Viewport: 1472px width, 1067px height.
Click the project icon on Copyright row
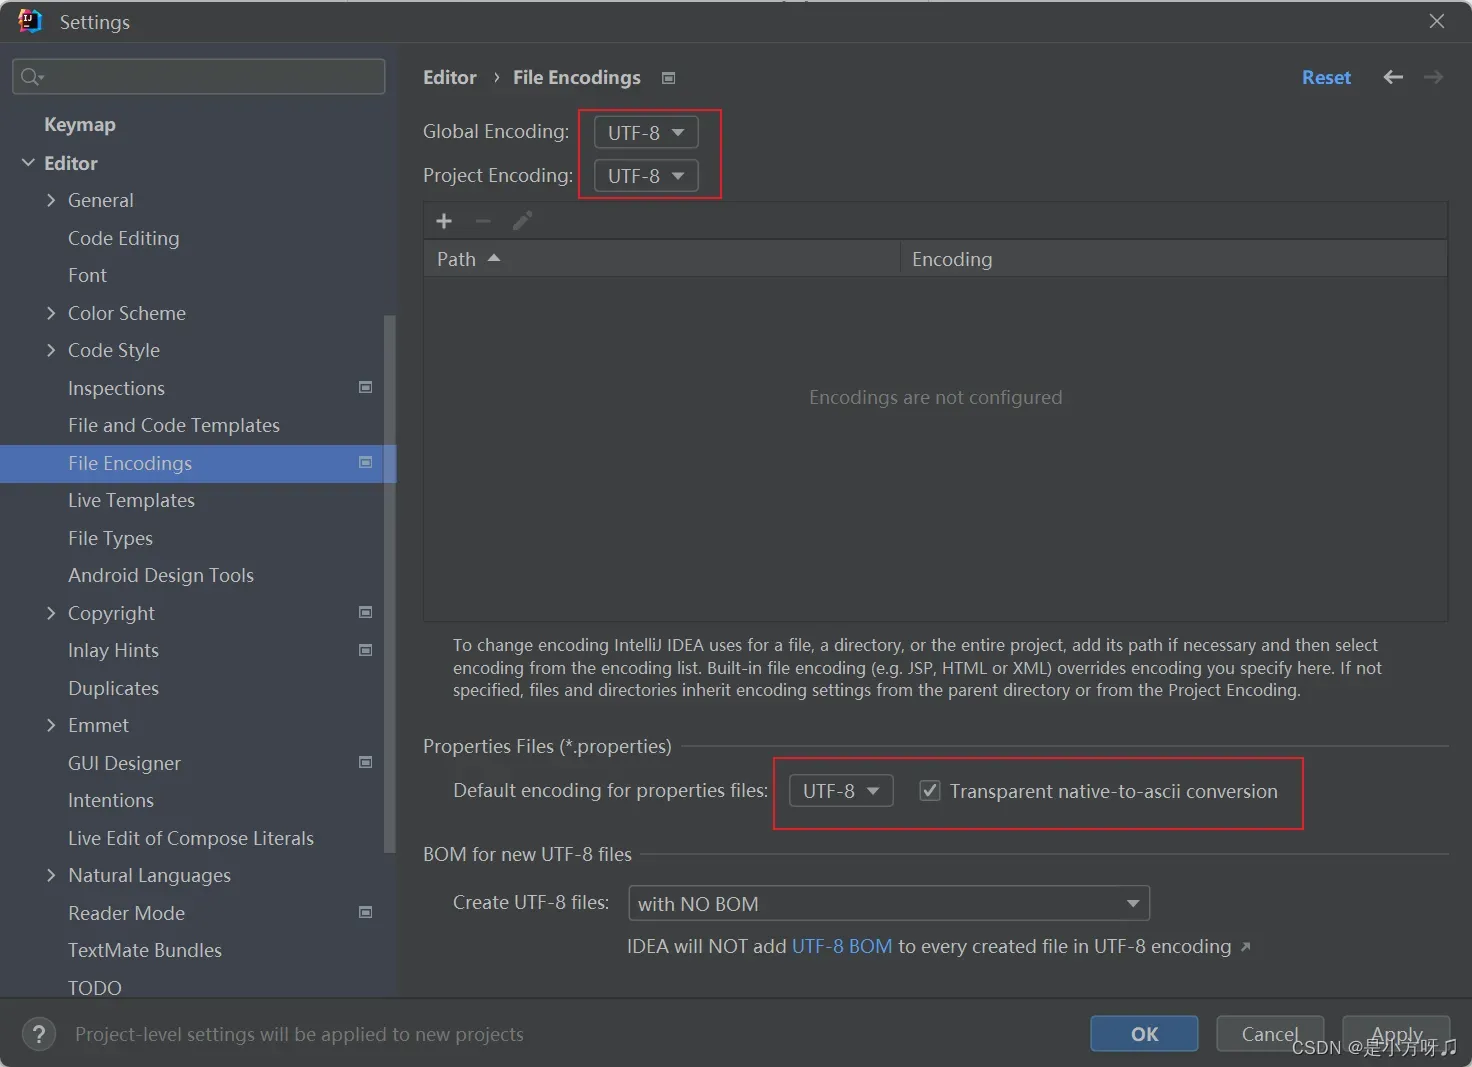(x=366, y=612)
